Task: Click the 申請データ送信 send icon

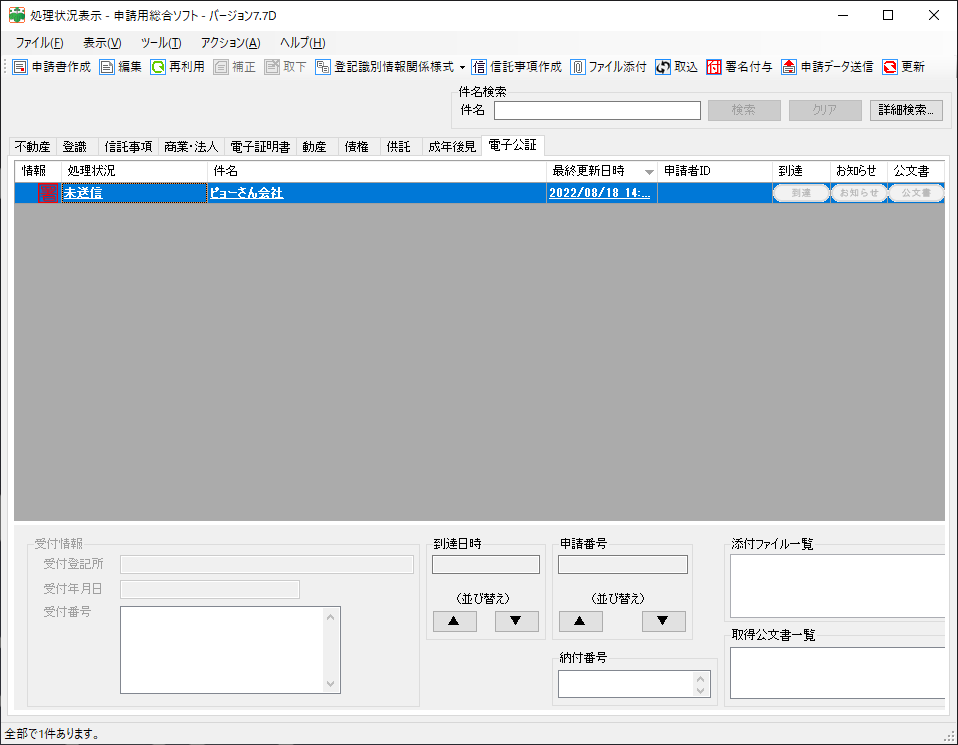Action: tap(789, 67)
